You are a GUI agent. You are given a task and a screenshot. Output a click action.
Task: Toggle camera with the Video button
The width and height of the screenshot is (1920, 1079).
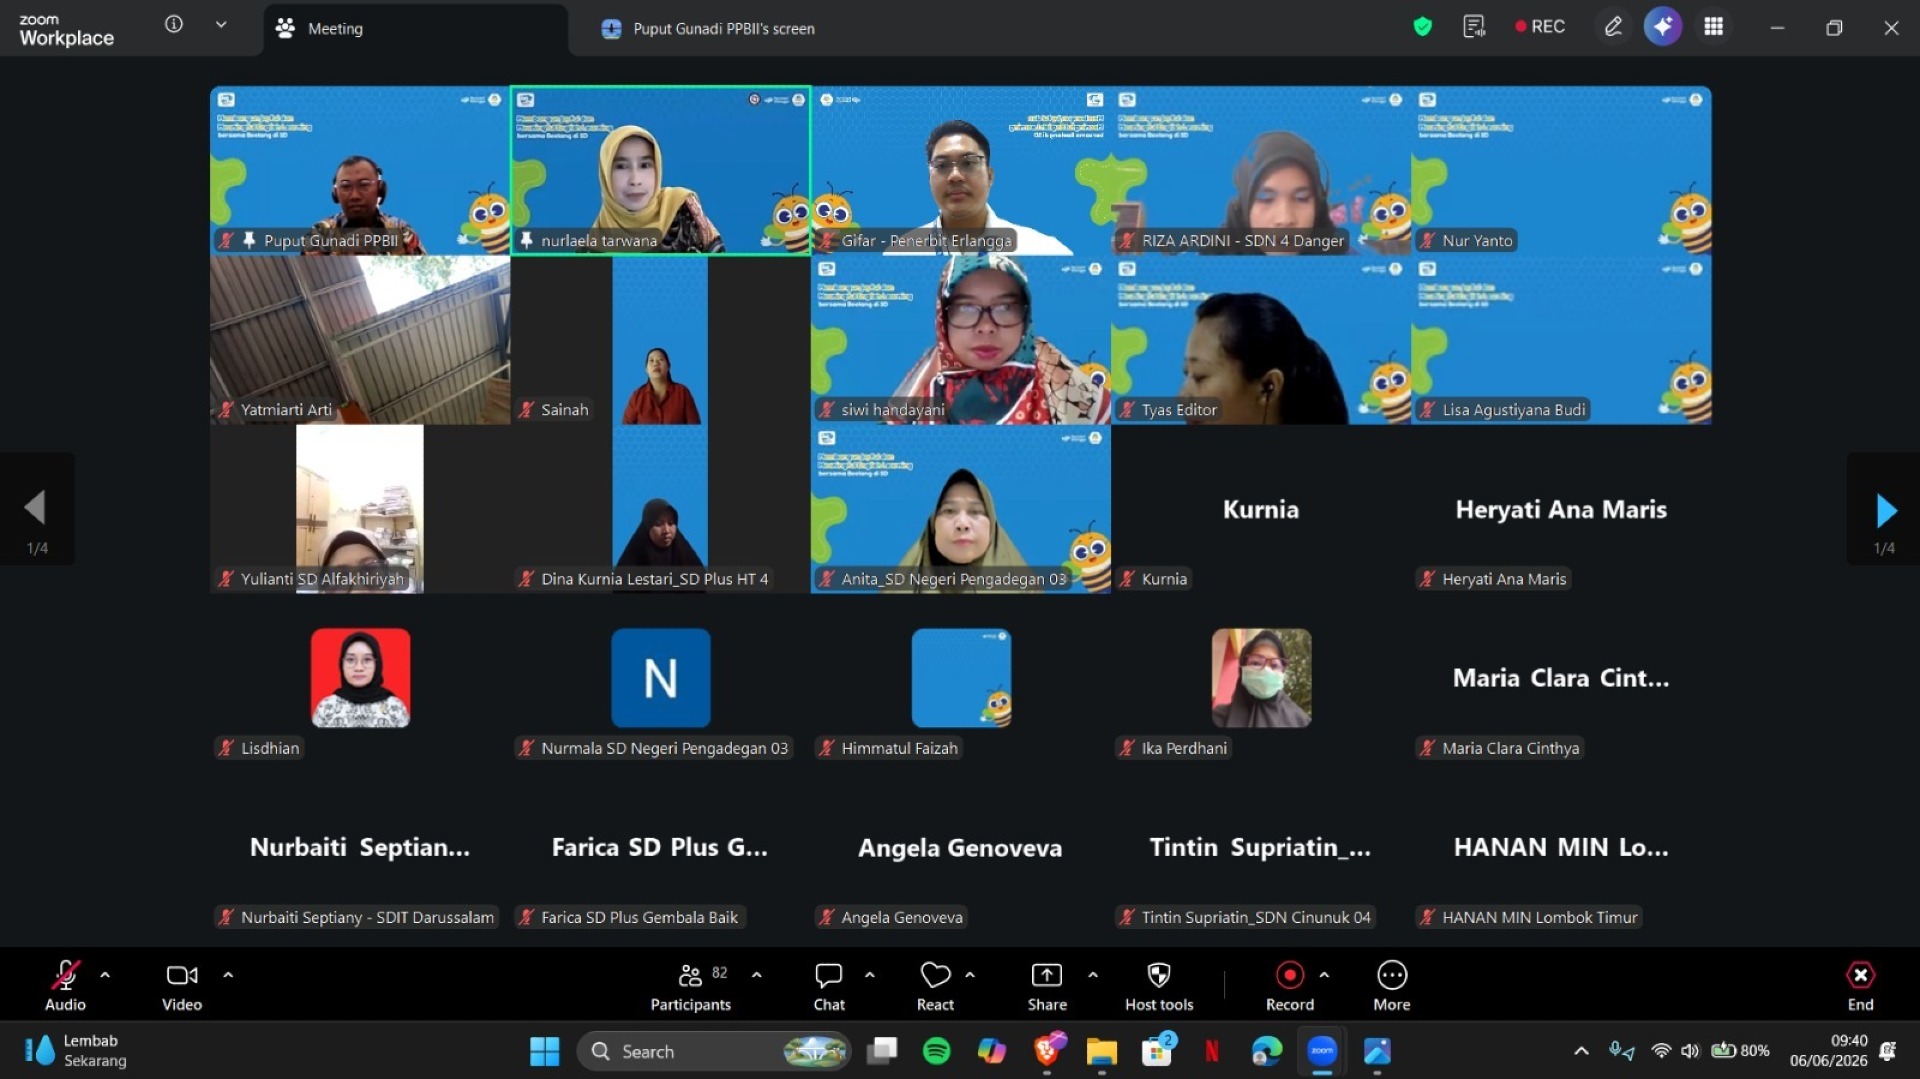pyautogui.click(x=182, y=985)
